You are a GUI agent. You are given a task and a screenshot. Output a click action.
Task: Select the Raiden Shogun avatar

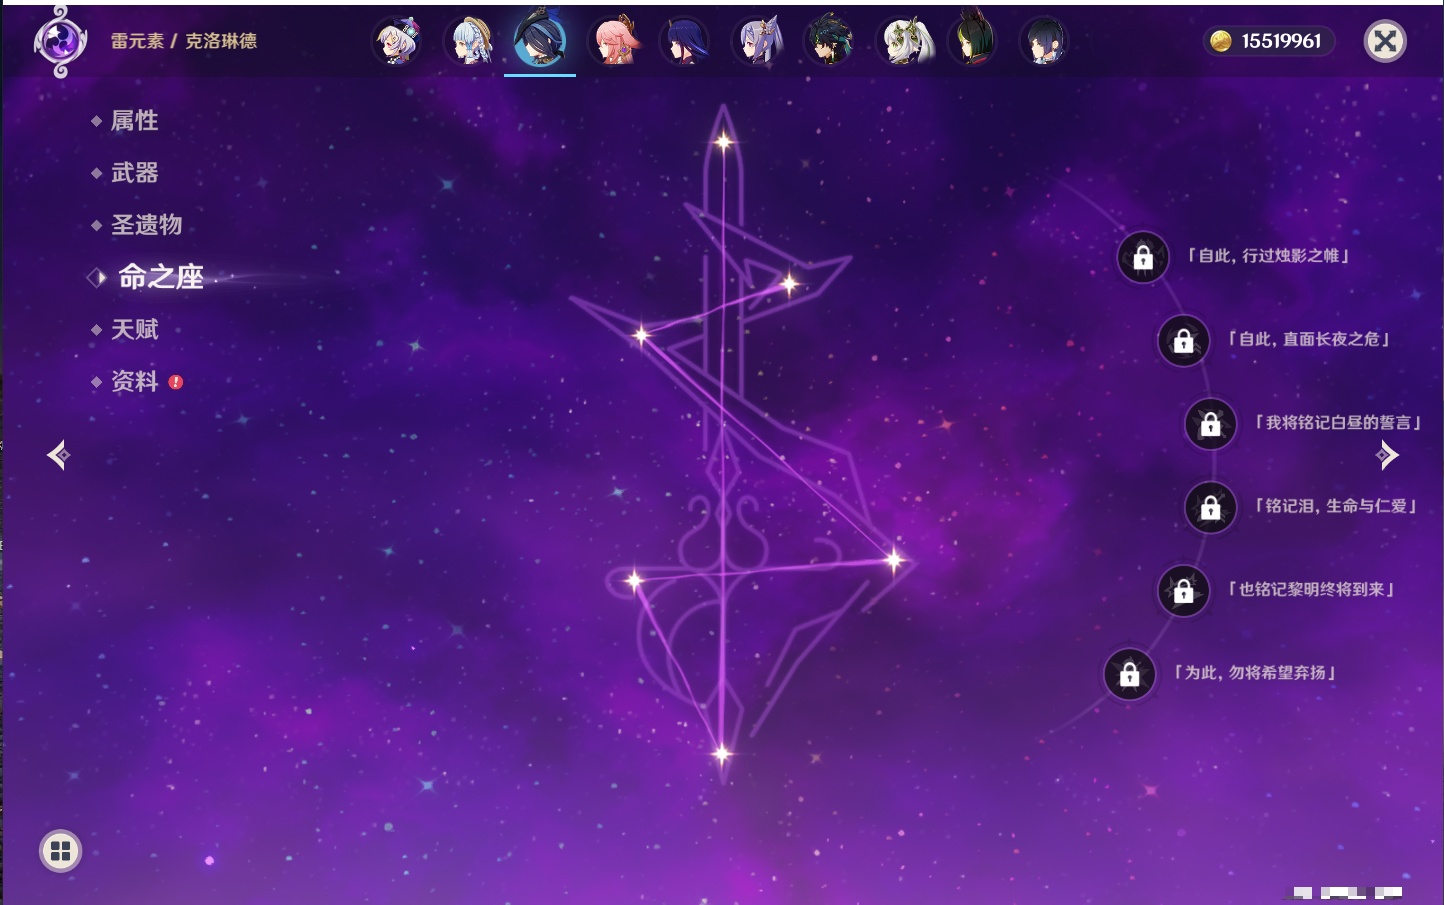685,42
